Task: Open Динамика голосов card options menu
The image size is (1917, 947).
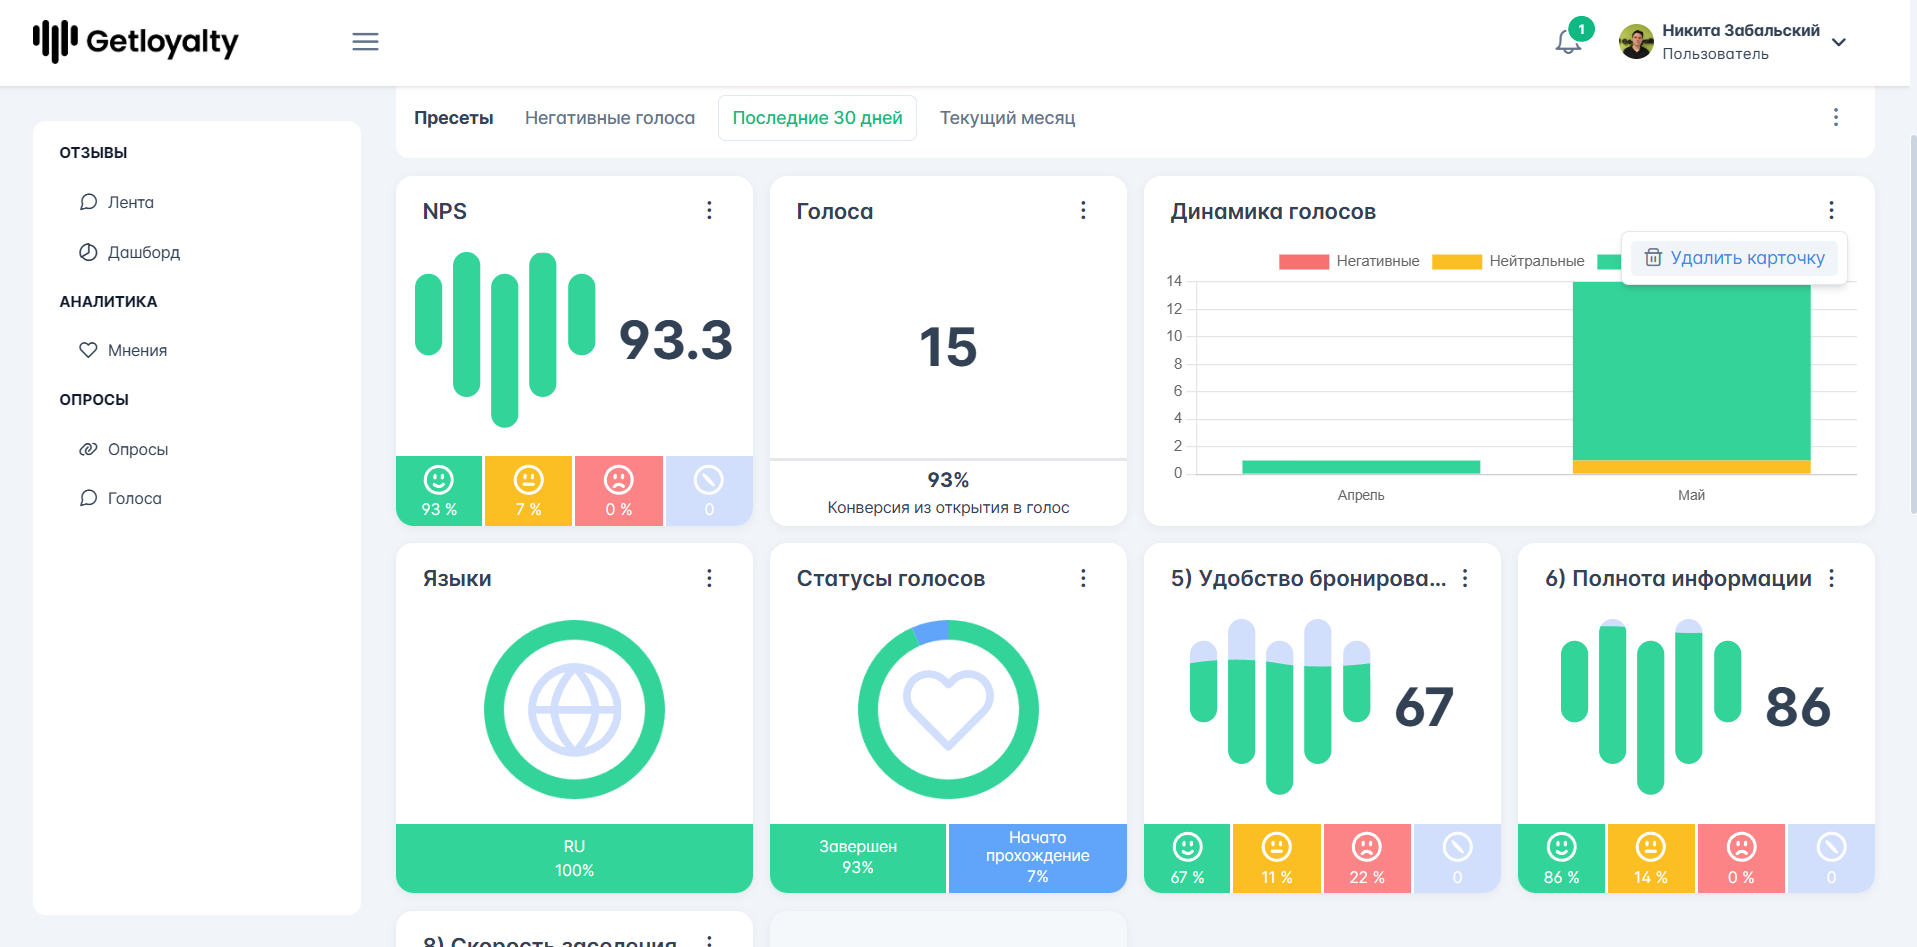Action: click(1832, 210)
